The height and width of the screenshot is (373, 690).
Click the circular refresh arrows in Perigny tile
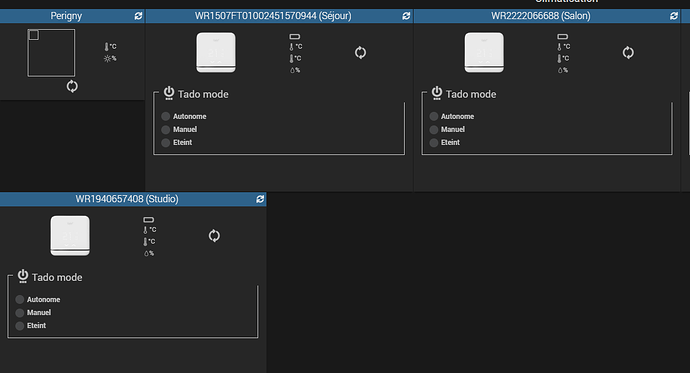pos(72,86)
